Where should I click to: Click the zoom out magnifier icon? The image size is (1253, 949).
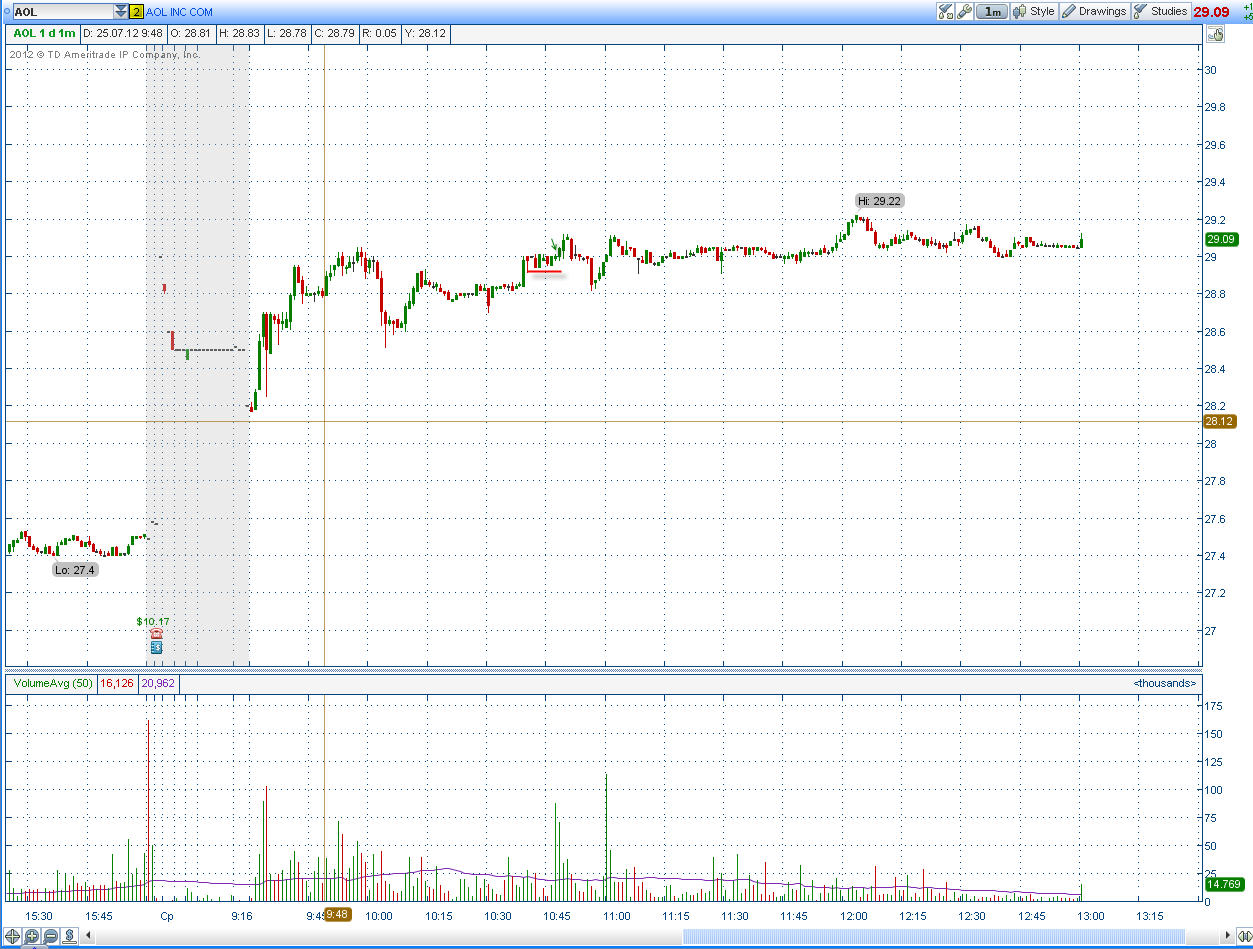coord(51,936)
